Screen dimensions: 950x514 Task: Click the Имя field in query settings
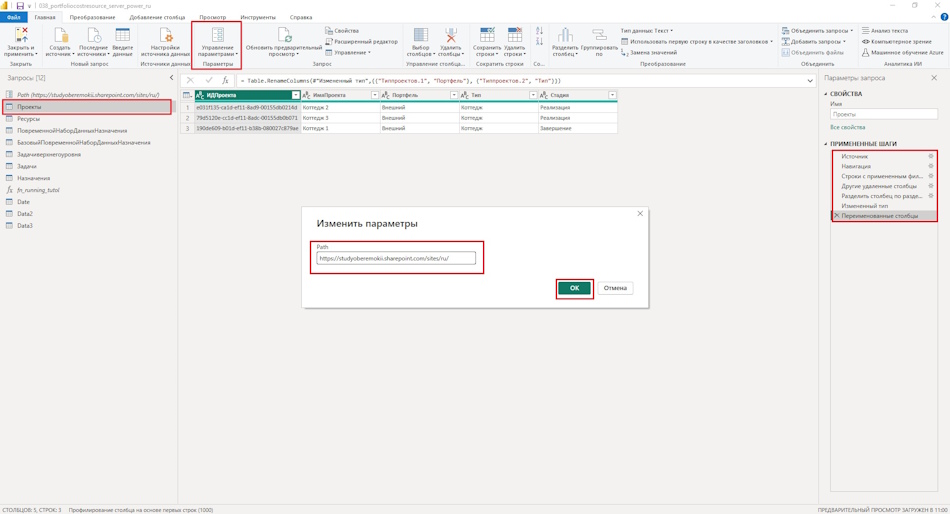[x=883, y=114]
